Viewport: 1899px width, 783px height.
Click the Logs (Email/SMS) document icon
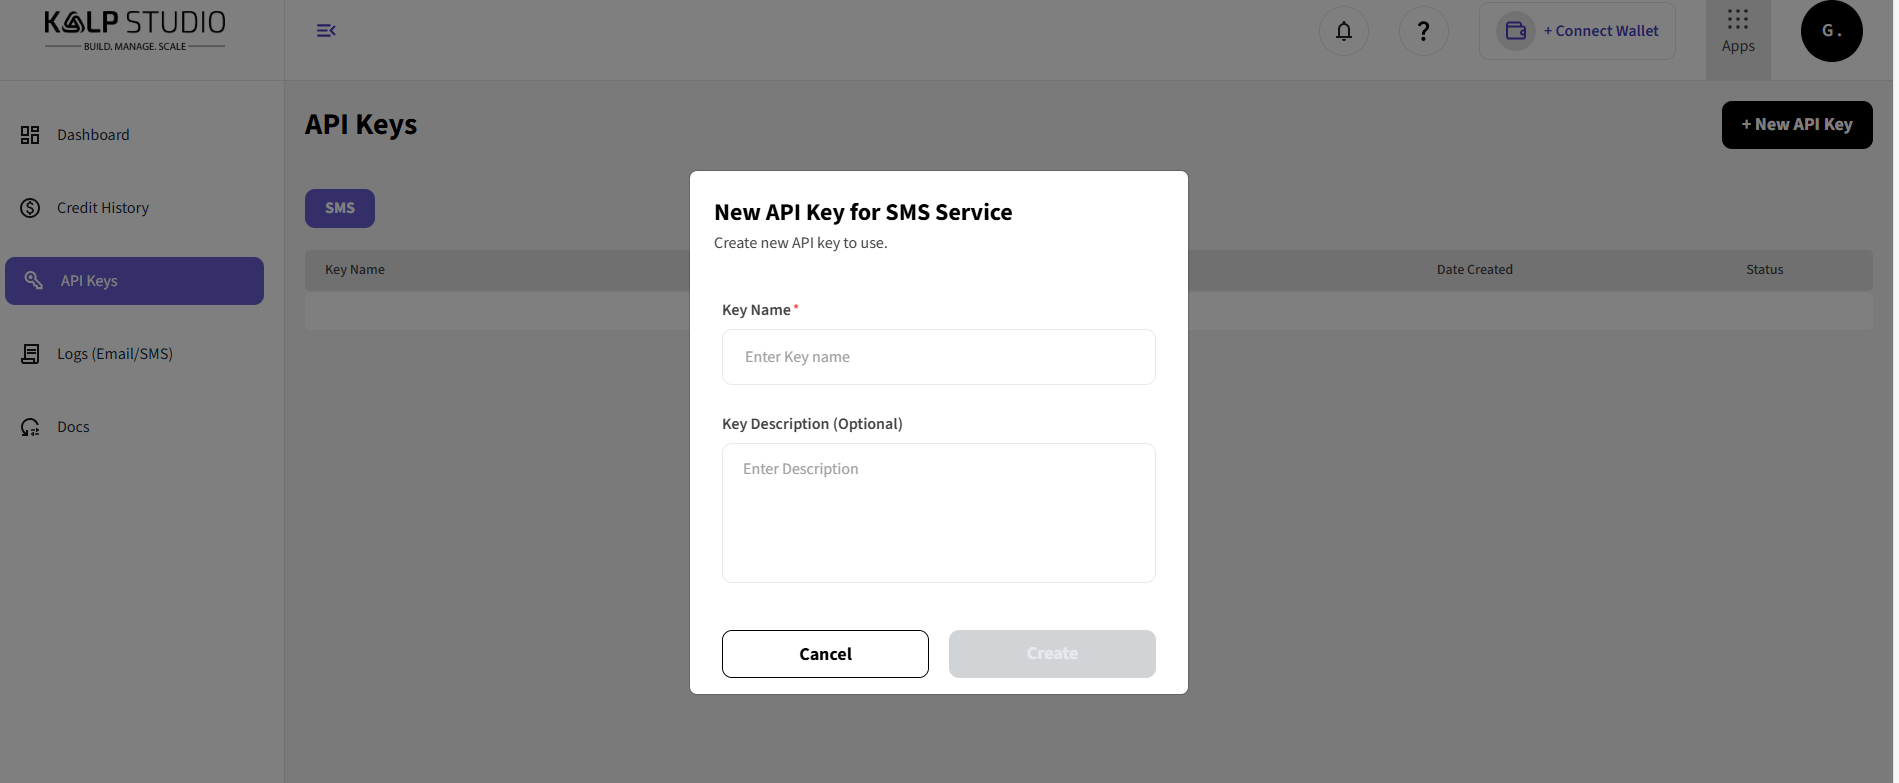tap(30, 354)
